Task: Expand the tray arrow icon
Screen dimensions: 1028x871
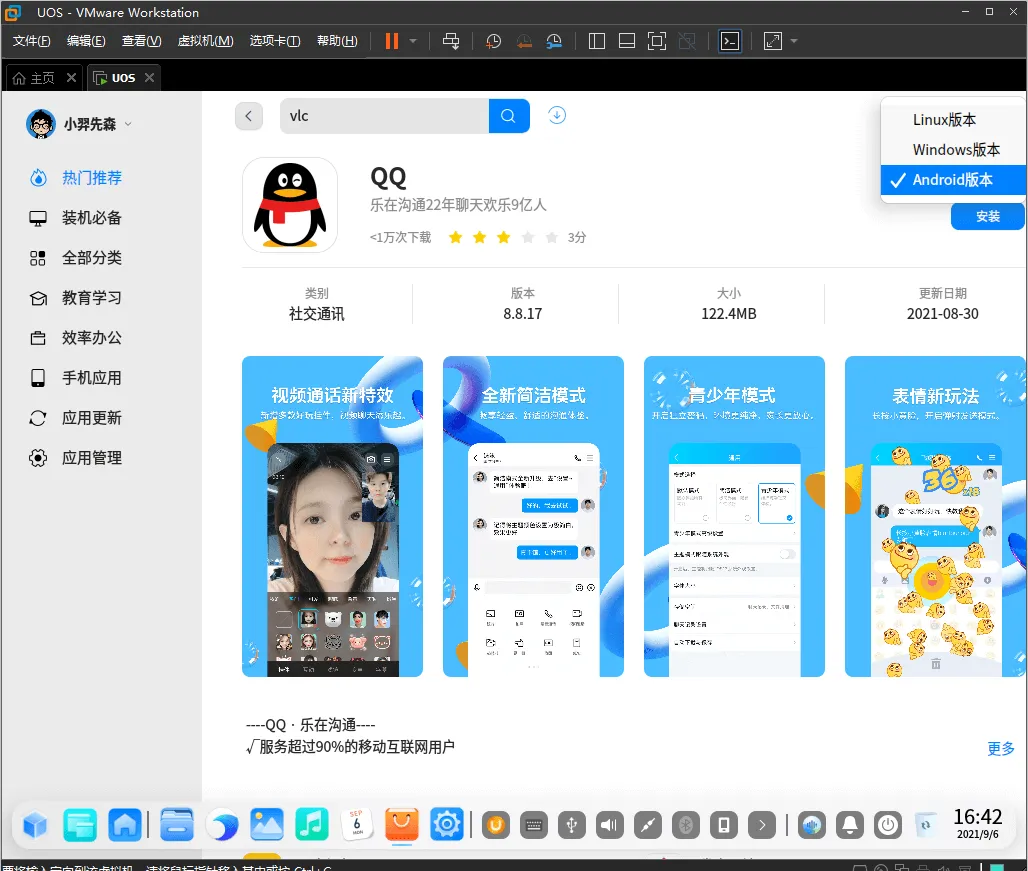Action: (x=762, y=825)
